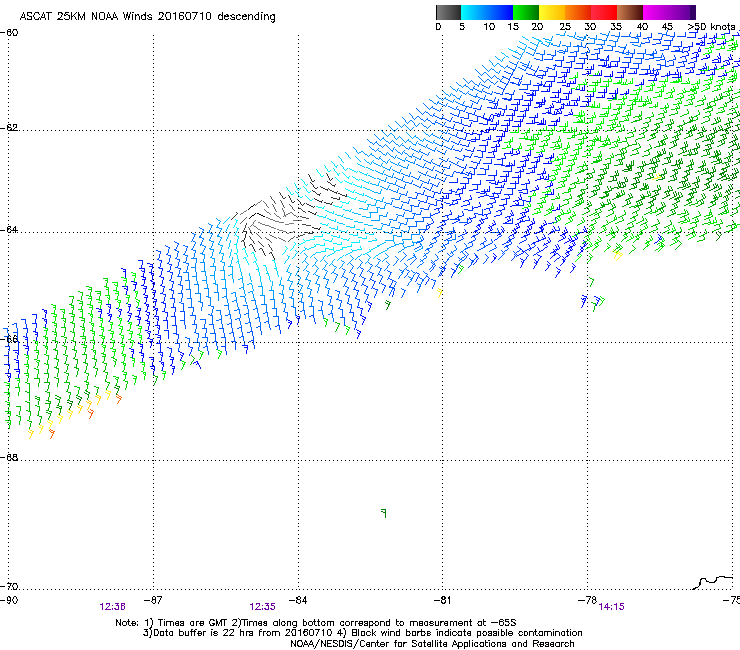Click the -64 latitude axis label
Screen dimensions: 740x650
9,230
